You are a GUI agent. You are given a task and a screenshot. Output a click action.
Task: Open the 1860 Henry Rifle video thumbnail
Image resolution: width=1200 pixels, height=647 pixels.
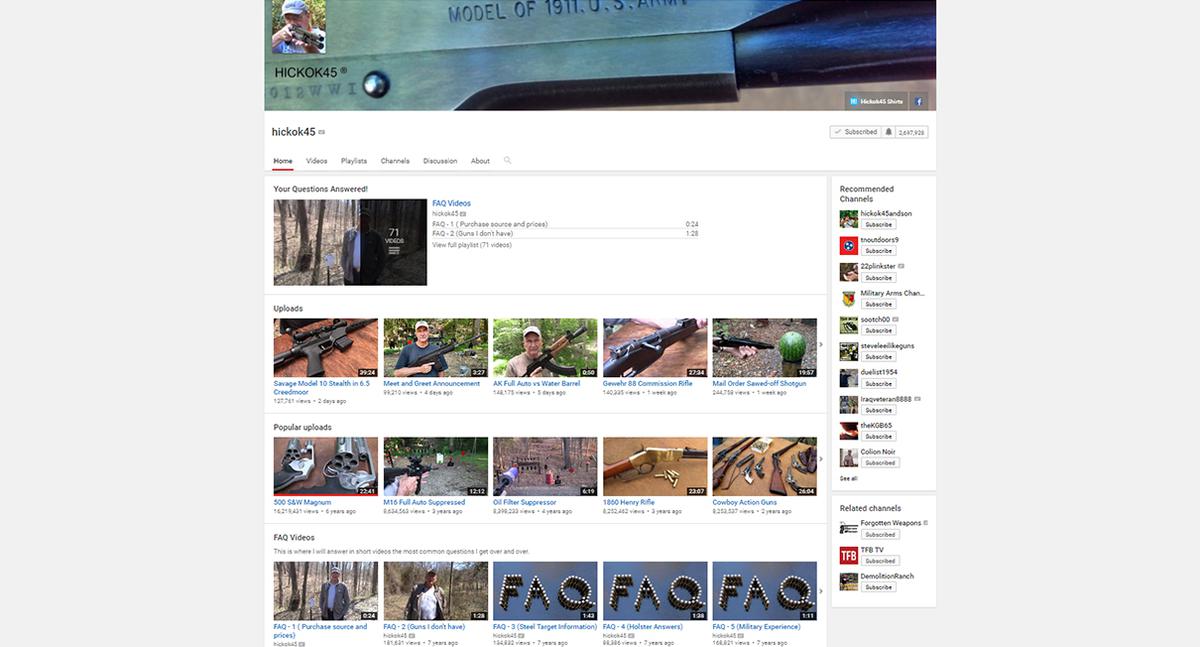(655, 466)
